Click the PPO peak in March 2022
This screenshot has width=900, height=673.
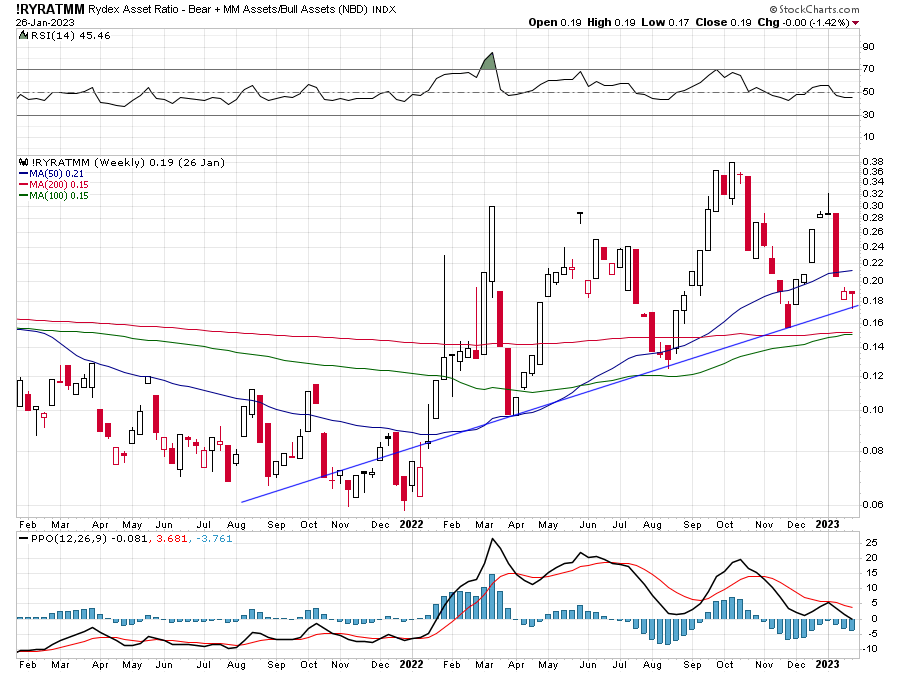point(492,540)
